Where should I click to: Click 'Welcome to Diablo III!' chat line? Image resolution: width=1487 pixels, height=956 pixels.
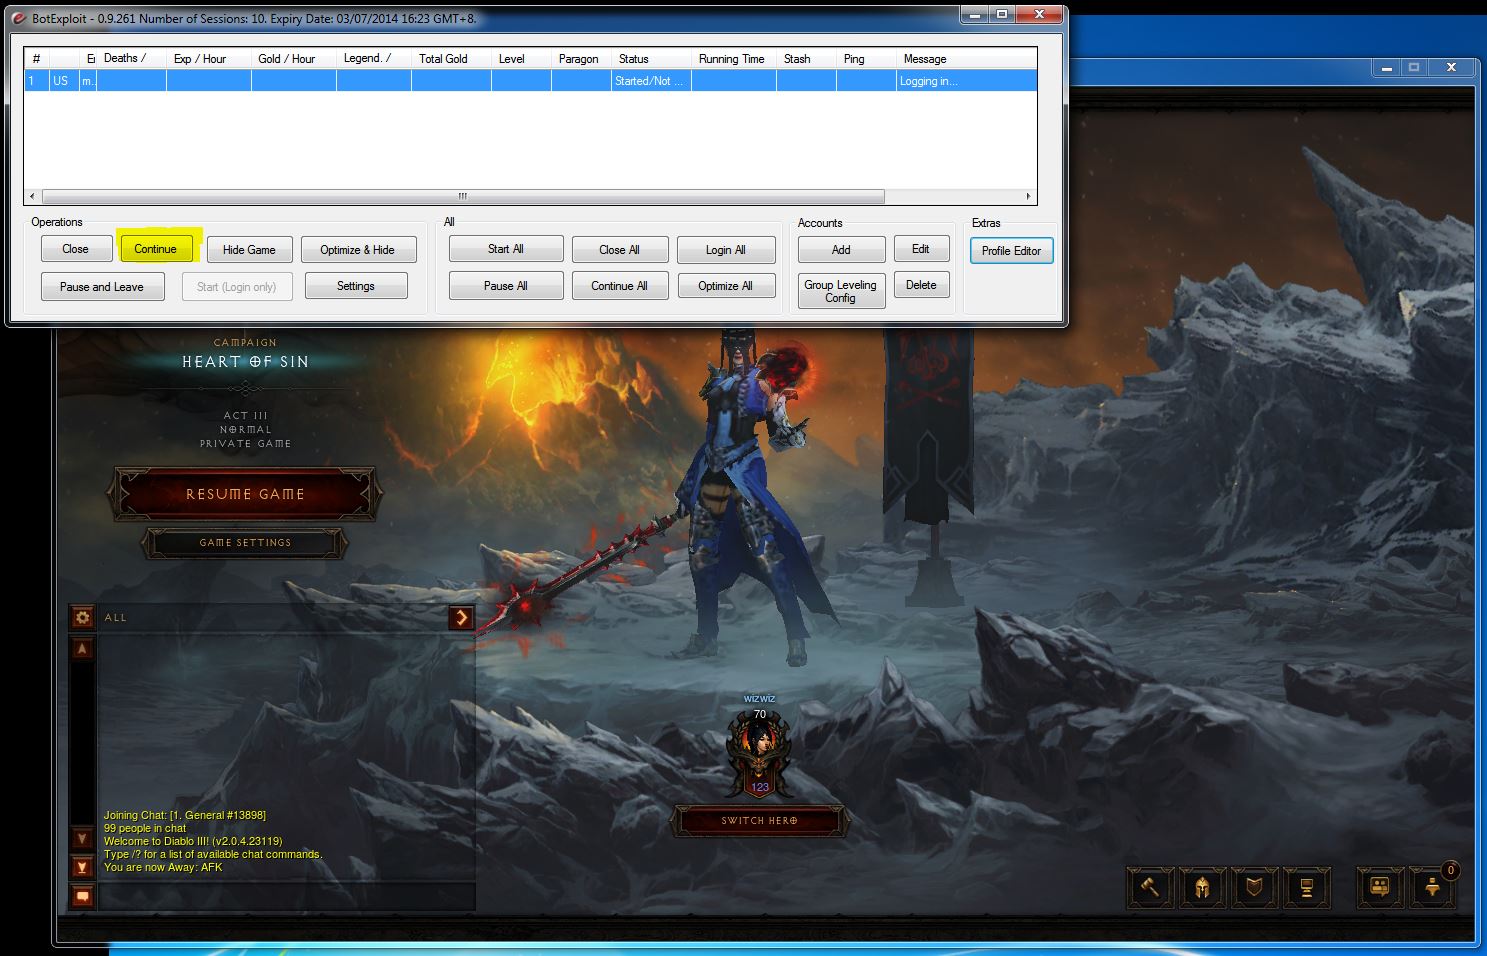193,841
